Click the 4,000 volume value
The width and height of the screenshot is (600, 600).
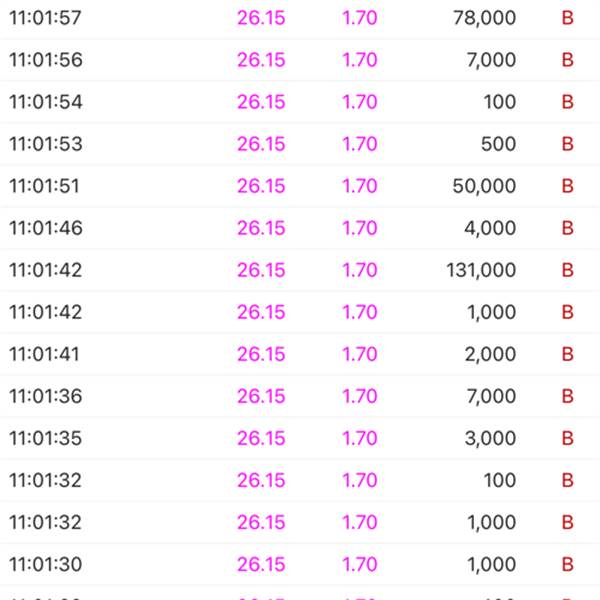[490, 228]
